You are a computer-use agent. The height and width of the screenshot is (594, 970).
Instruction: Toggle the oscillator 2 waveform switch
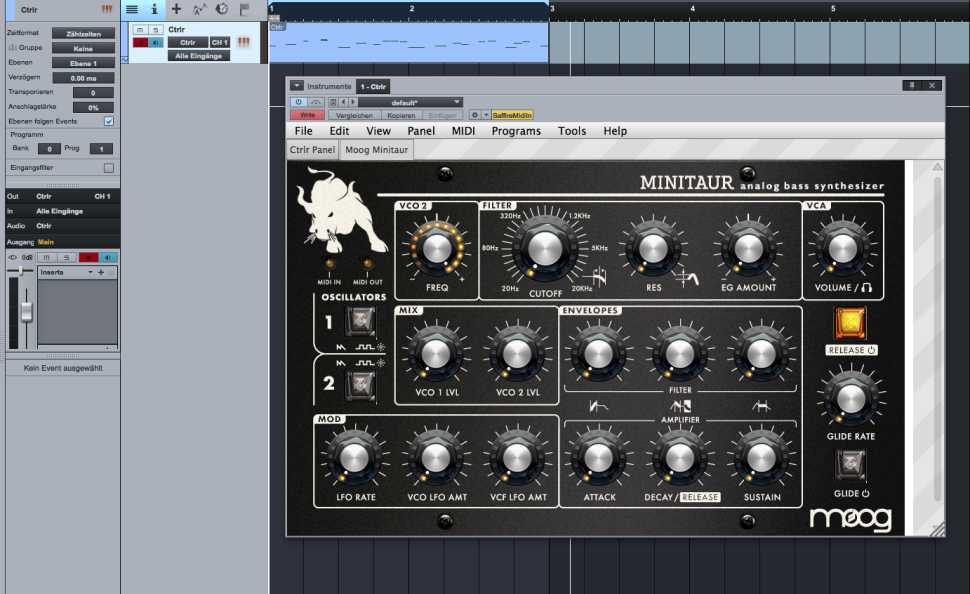(x=360, y=384)
